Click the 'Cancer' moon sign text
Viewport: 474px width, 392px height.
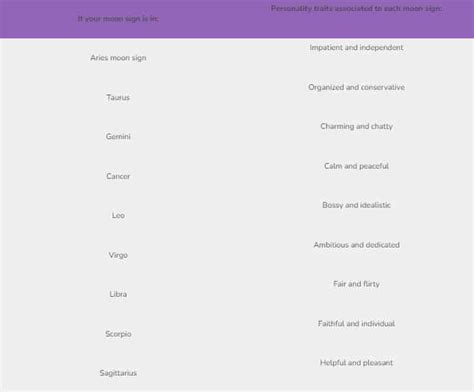118,176
